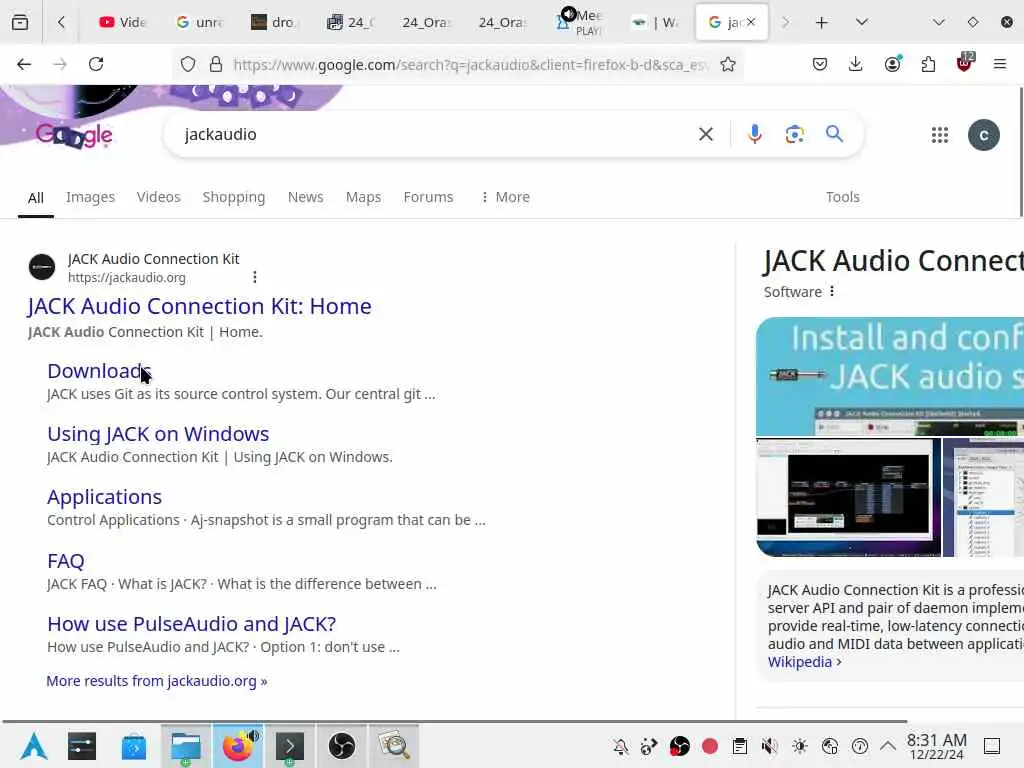Open the tracking protection shield icon
The height and width of the screenshot is (768, 1024).
(188, 65)
